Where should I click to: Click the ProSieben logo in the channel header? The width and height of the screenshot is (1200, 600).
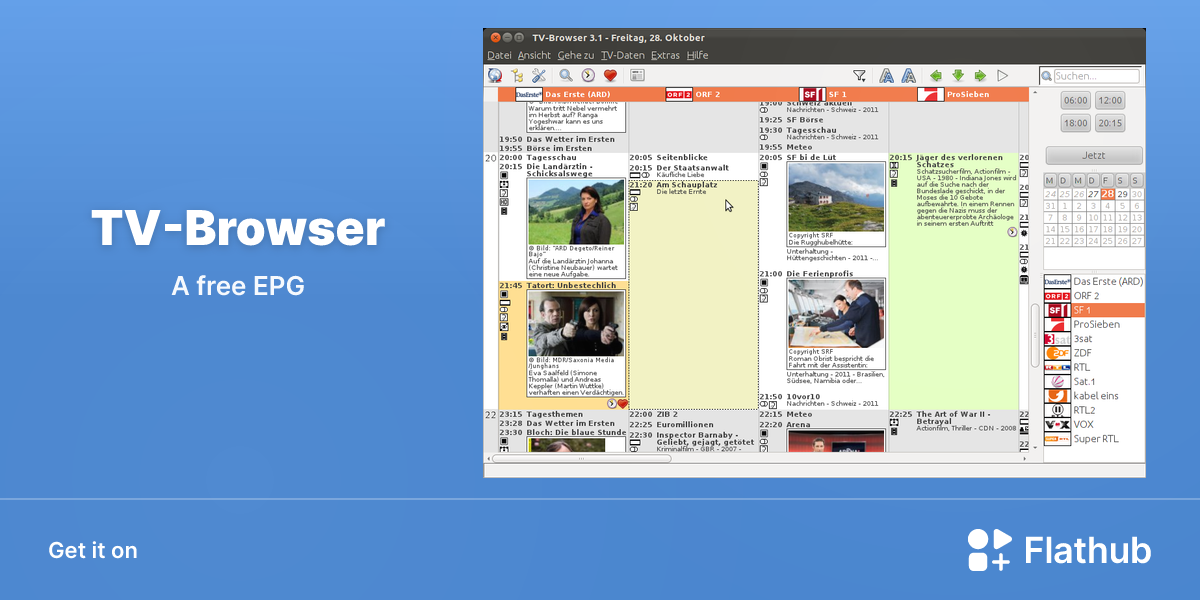(931, 94)
